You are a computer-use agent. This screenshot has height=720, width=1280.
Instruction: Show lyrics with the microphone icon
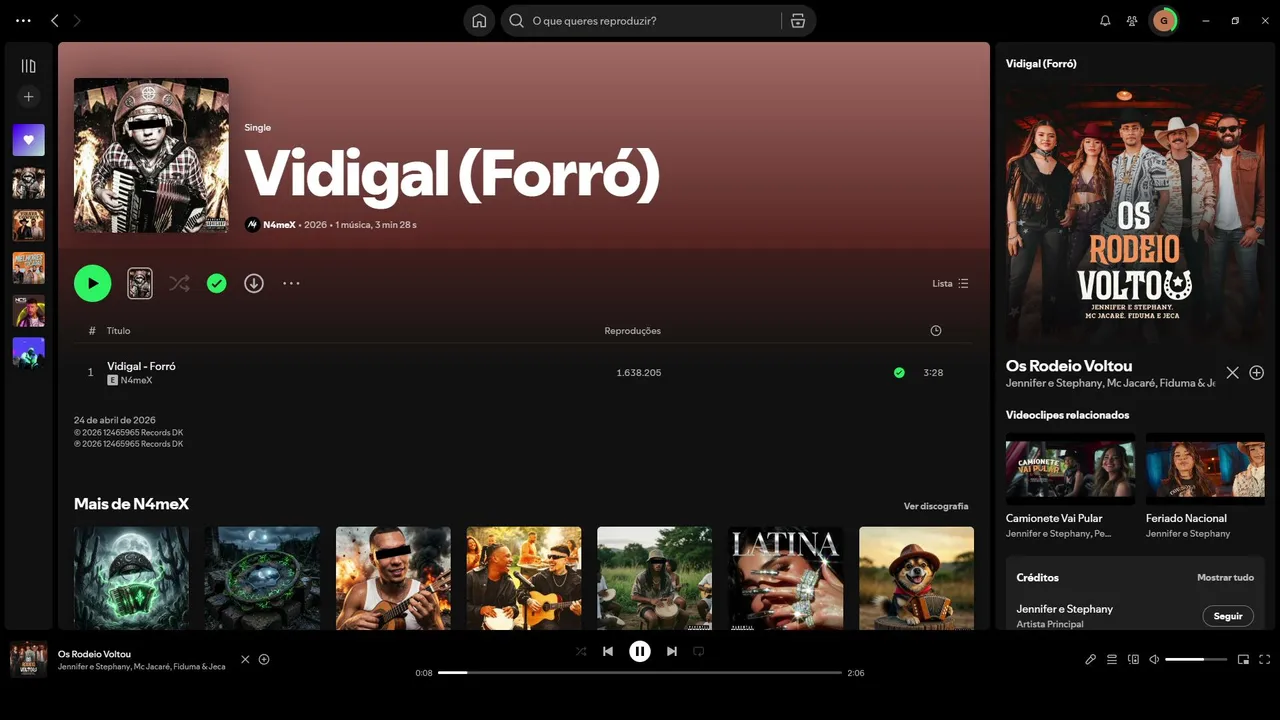1091,659
